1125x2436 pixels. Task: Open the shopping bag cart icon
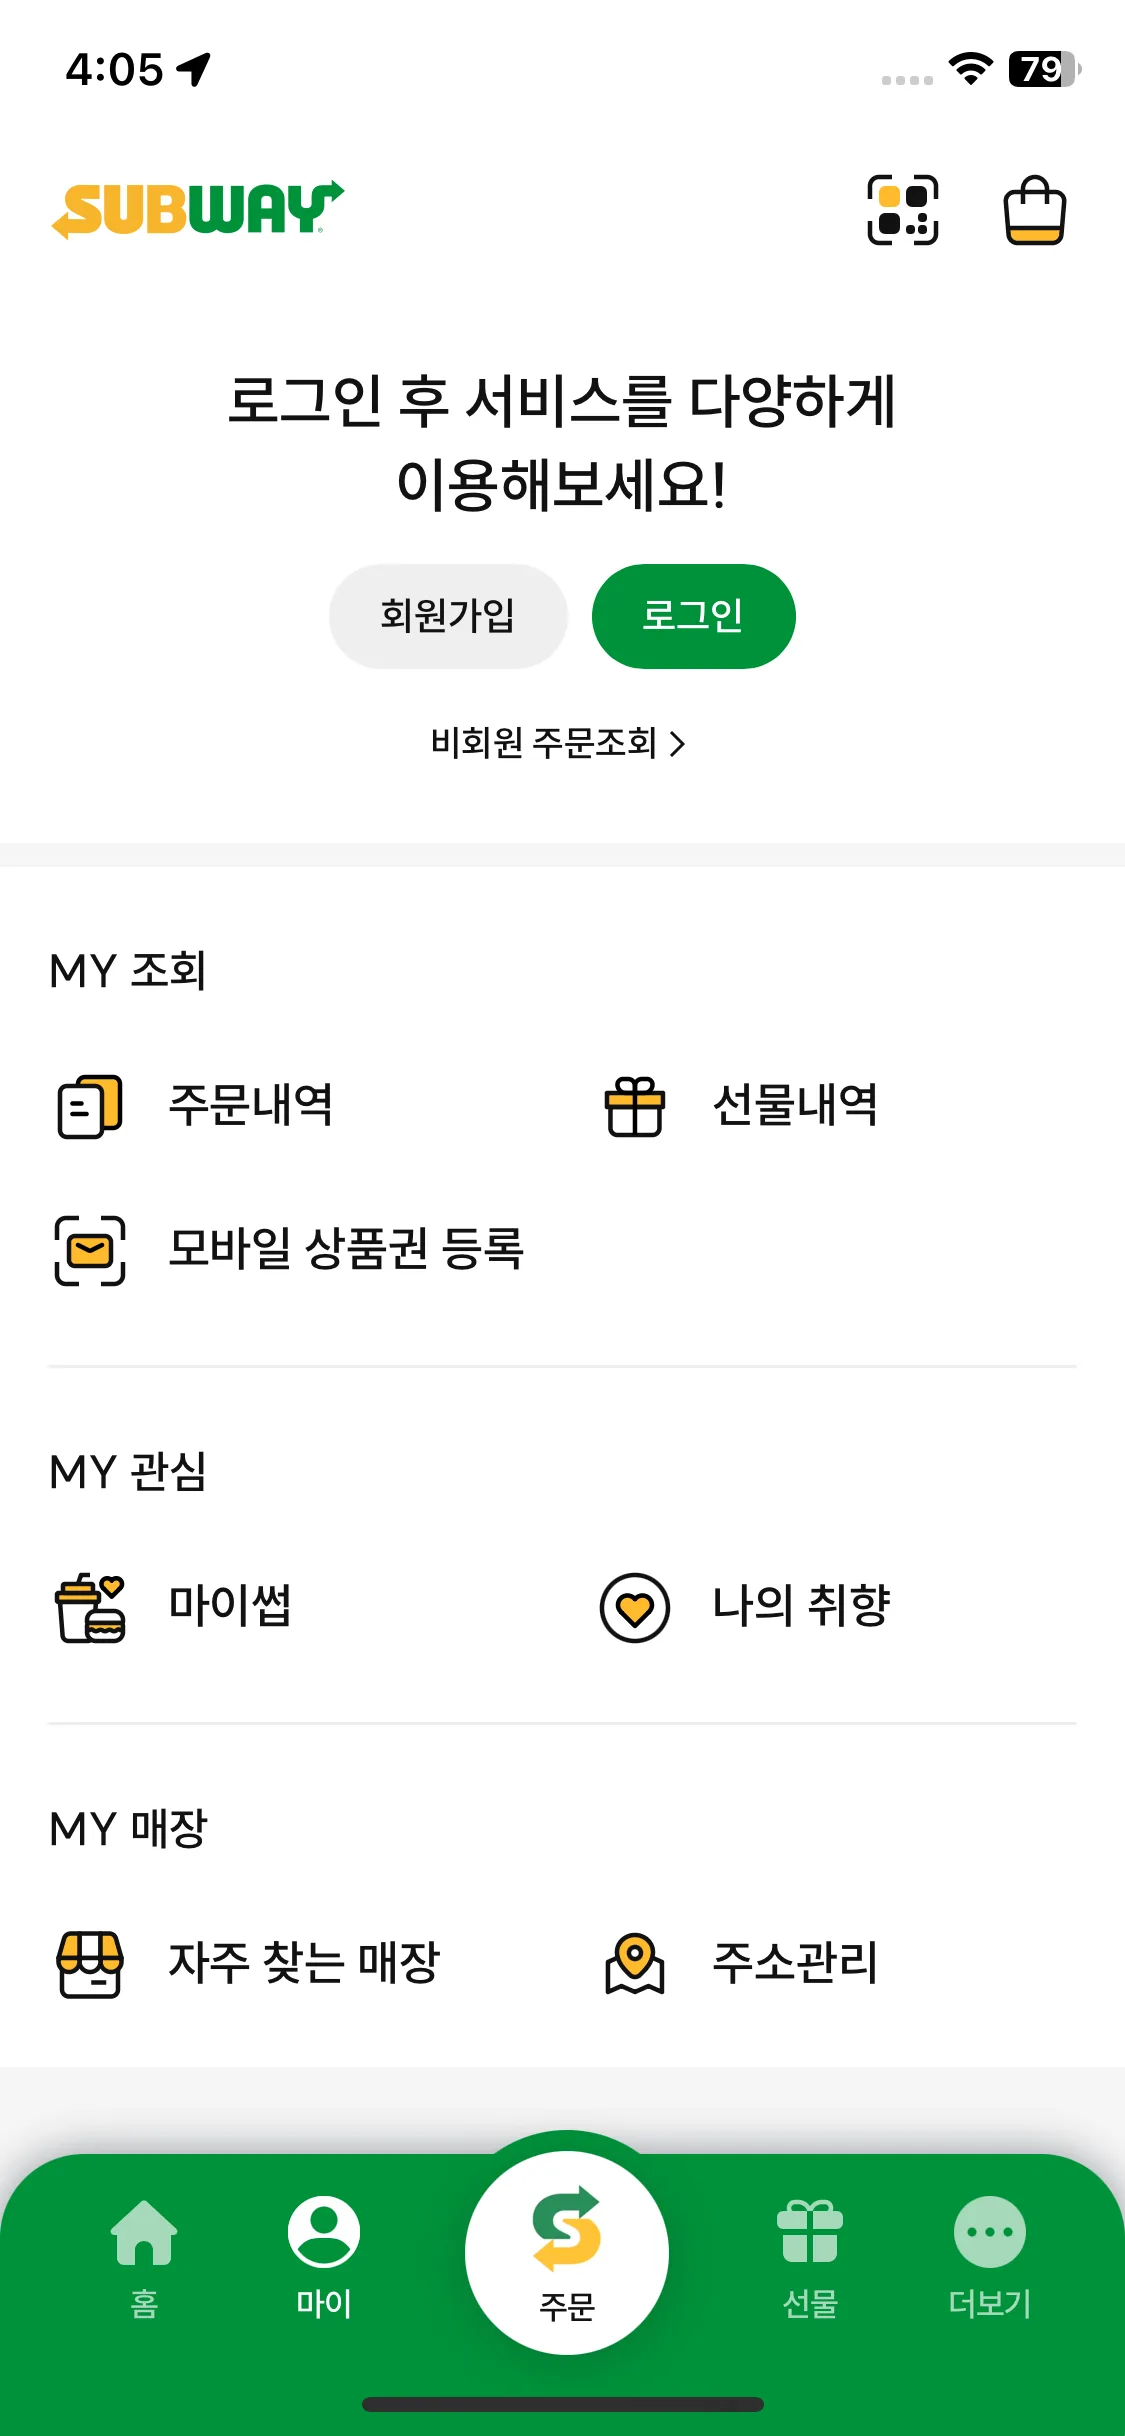[x=1034, y=210]
